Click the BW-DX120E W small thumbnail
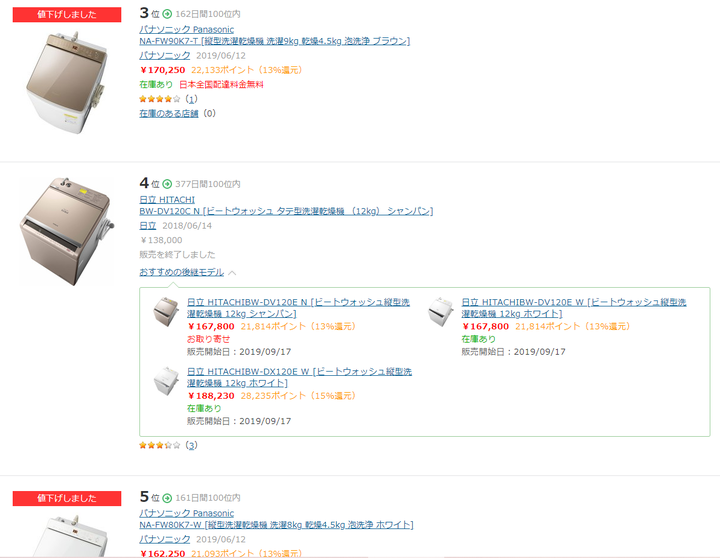Screen dimensions: 720x558 pyautogui.click(x=166, y=381)
